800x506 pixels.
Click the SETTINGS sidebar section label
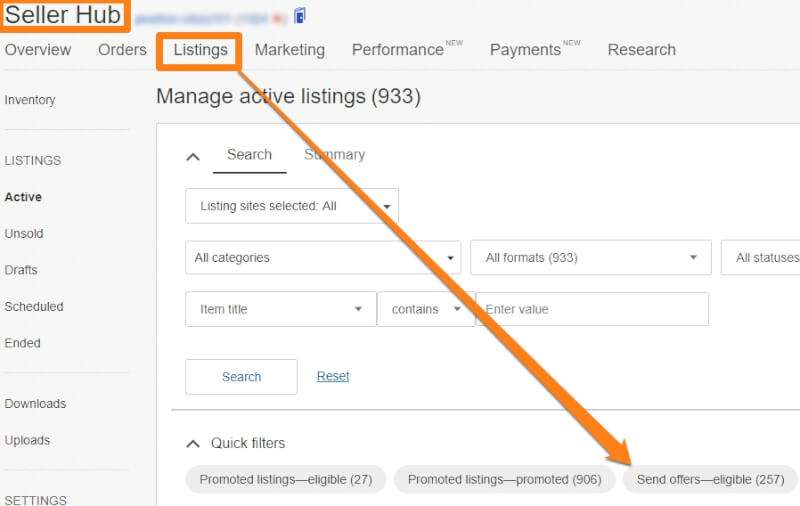click(36, 500)
